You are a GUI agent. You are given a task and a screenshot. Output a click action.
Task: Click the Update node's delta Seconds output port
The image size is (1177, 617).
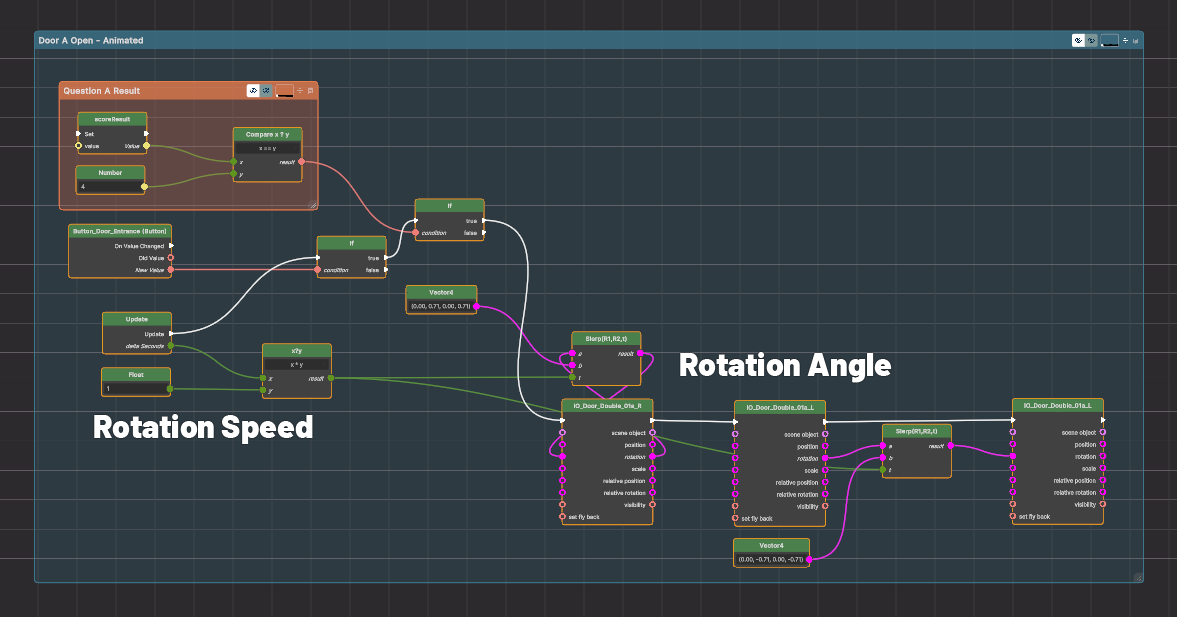171,346
